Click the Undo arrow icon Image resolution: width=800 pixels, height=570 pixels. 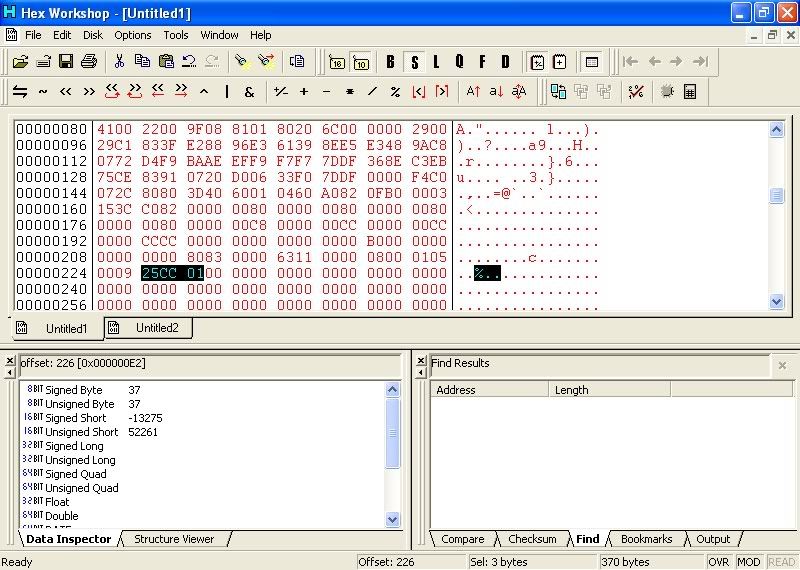point(189,62)
